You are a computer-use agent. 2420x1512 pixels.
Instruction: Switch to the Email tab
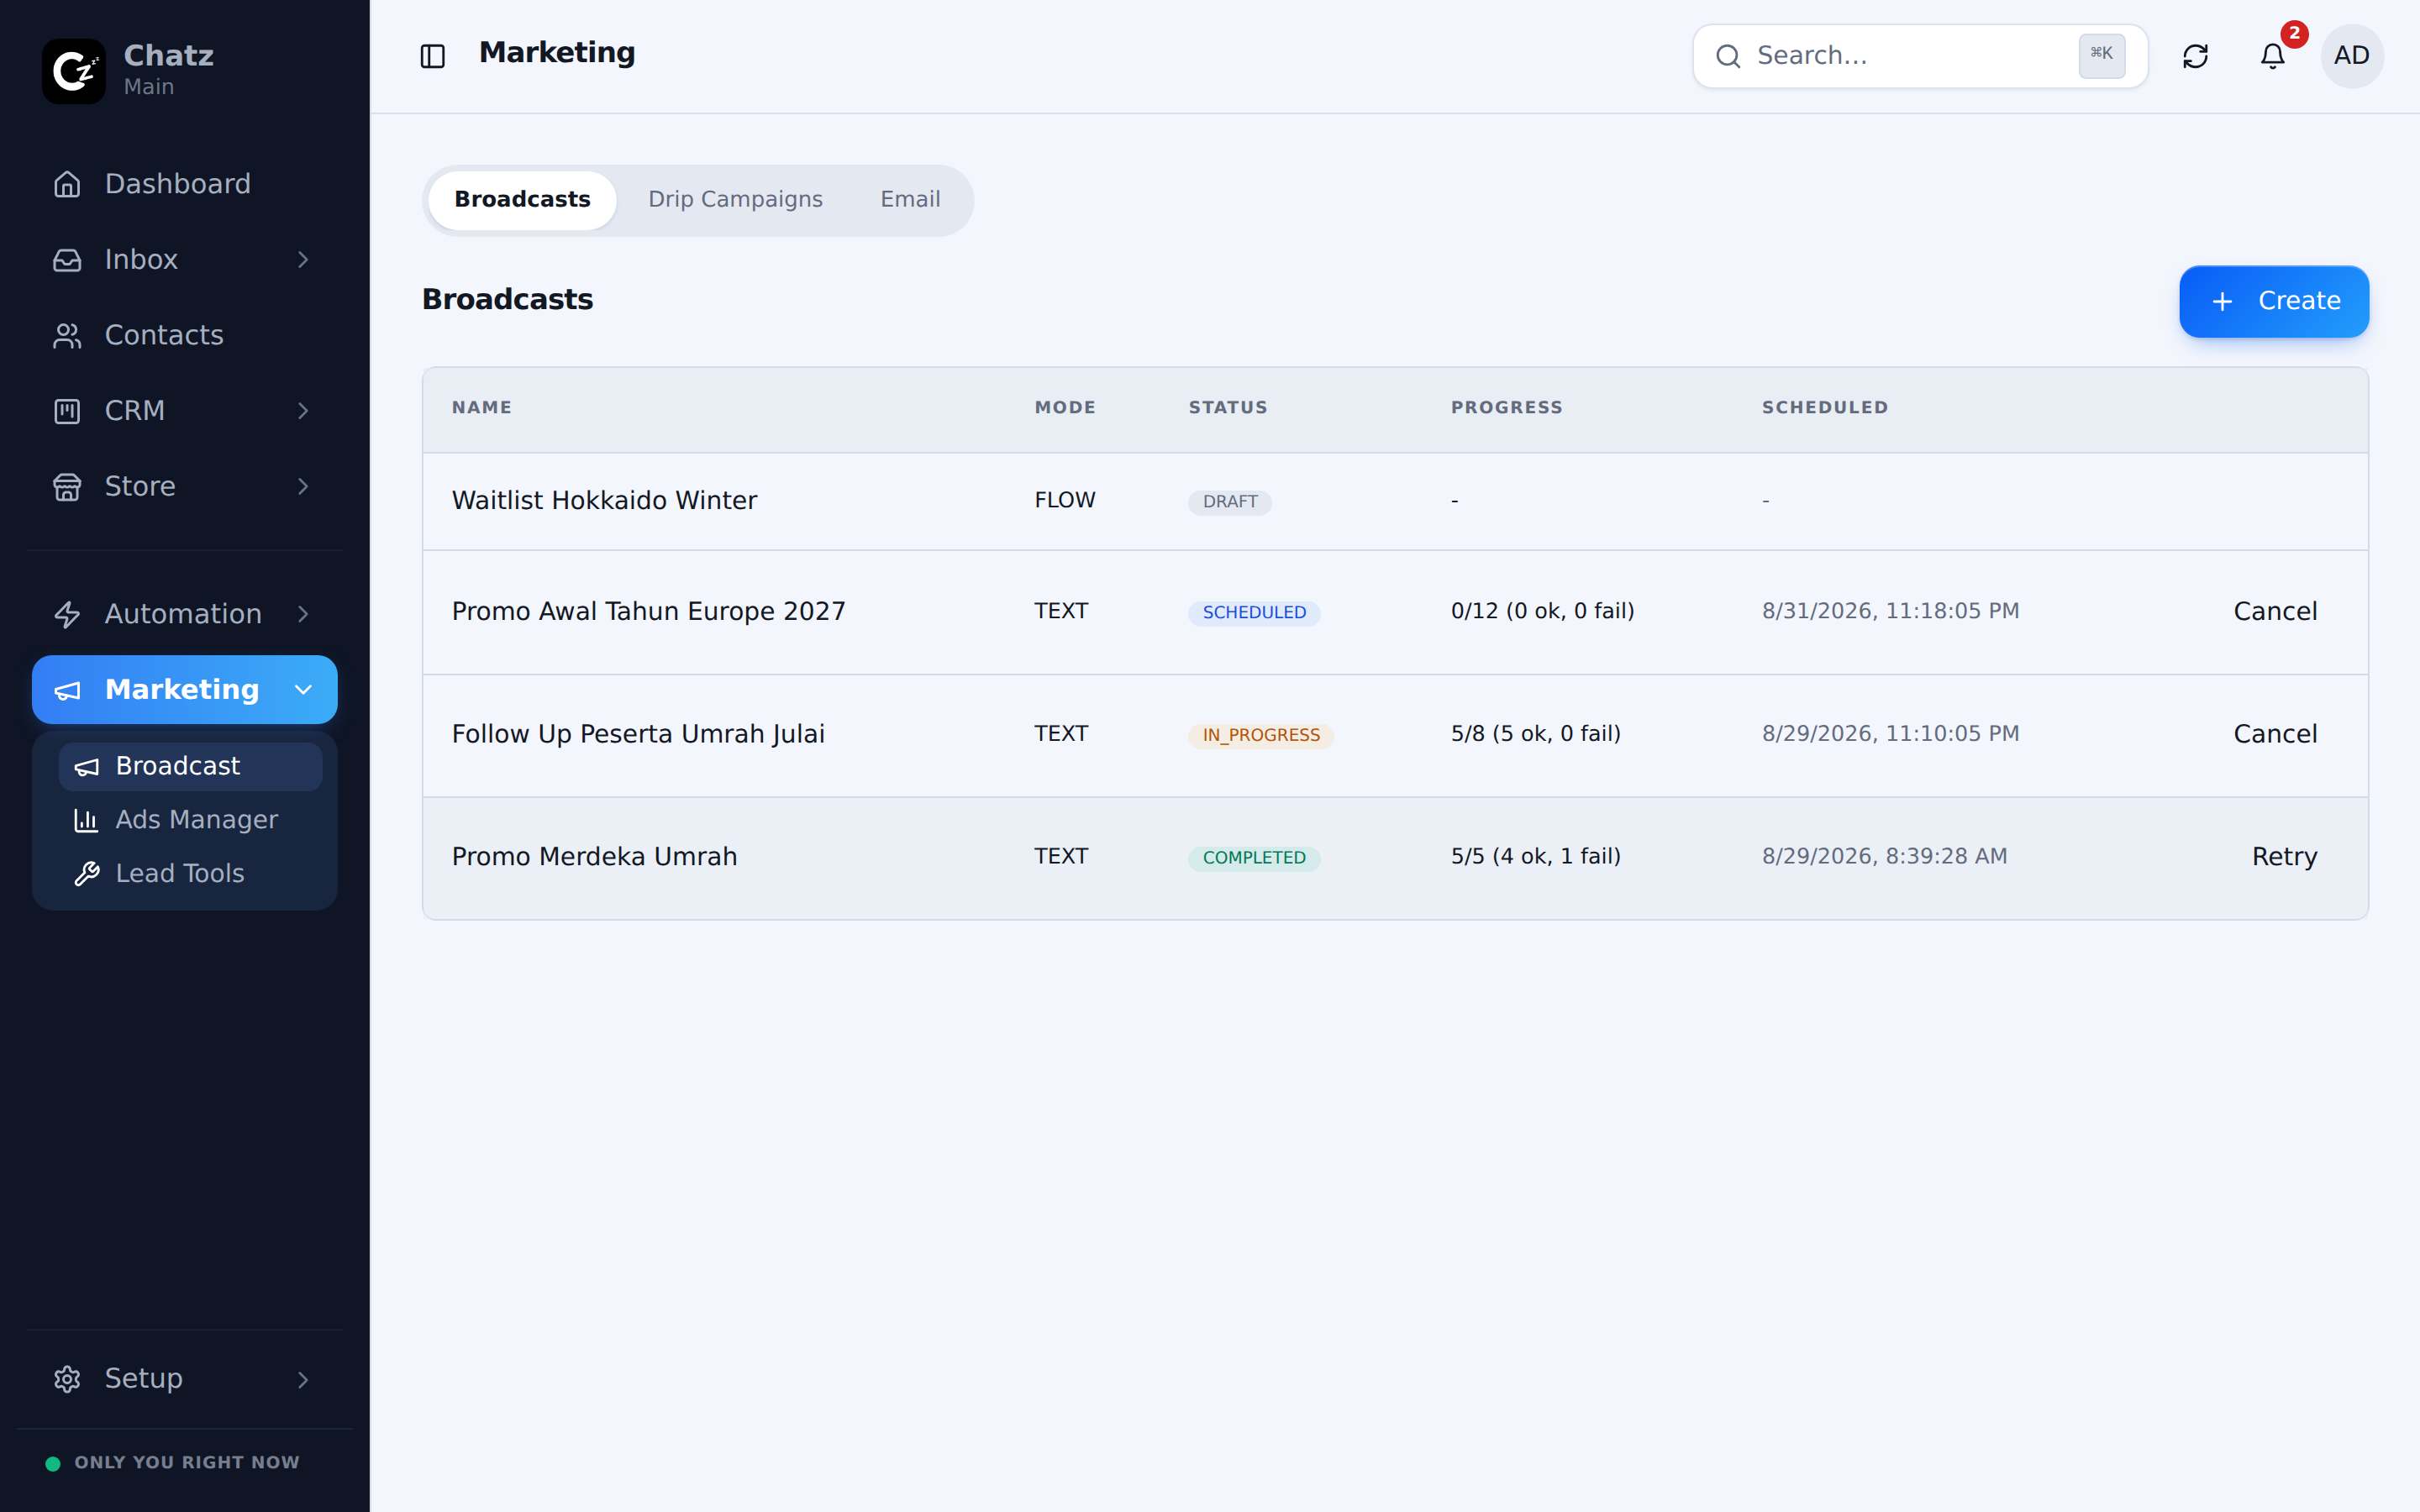[x=910, y=200]
